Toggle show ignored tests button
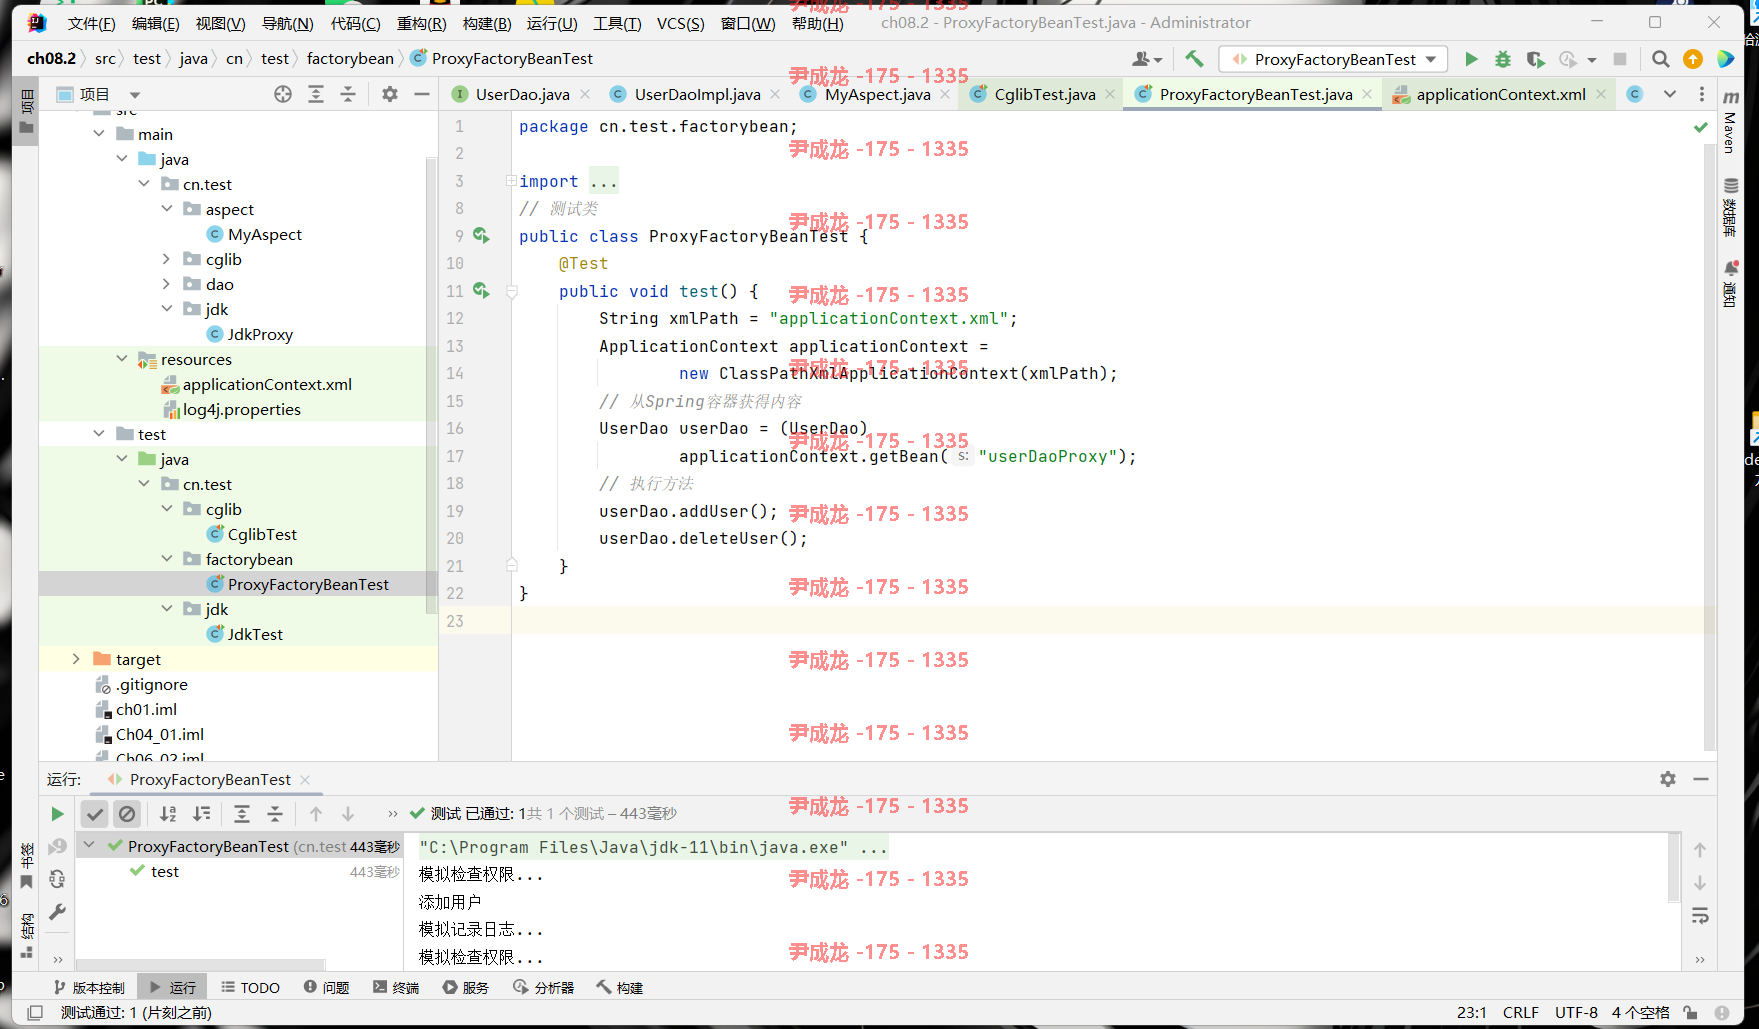Image resolution: width=1759 pixels, height=1029 pixels. point(127,814)
